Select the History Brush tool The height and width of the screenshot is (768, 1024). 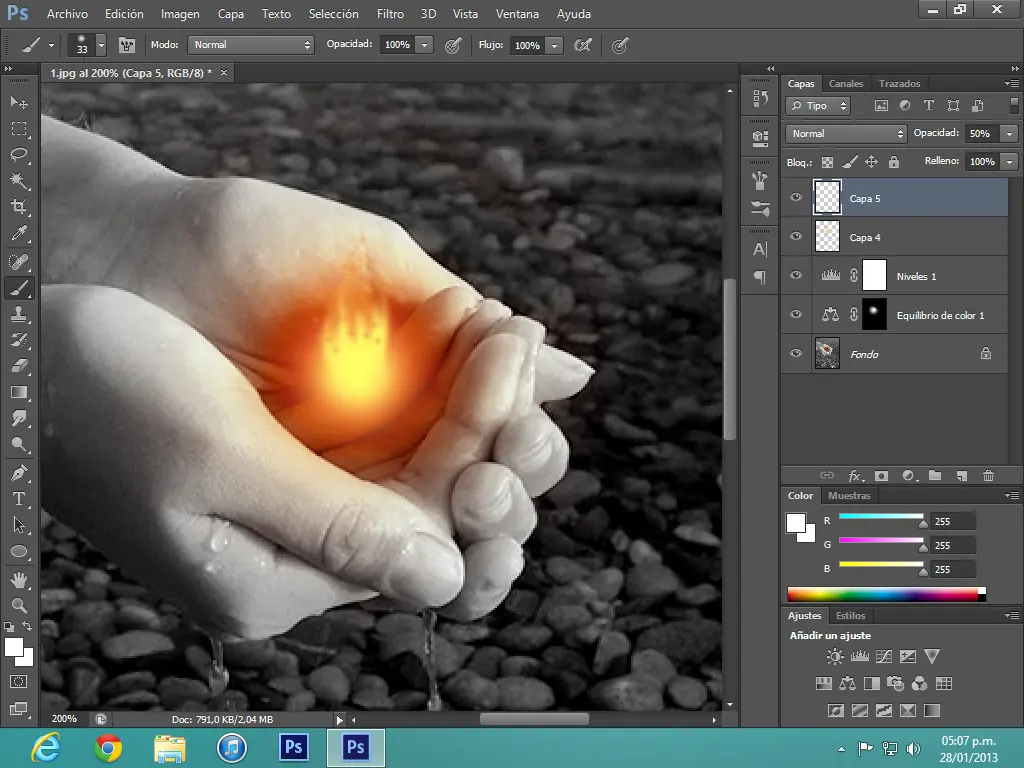pos(19,340)
